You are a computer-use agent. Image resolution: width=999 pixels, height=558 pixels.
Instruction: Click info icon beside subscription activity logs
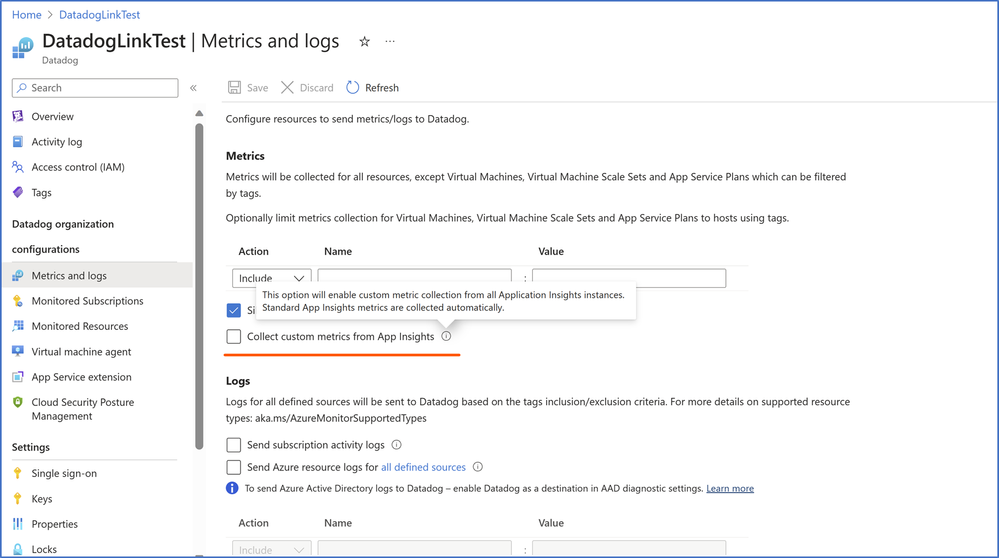click(397, 445)
